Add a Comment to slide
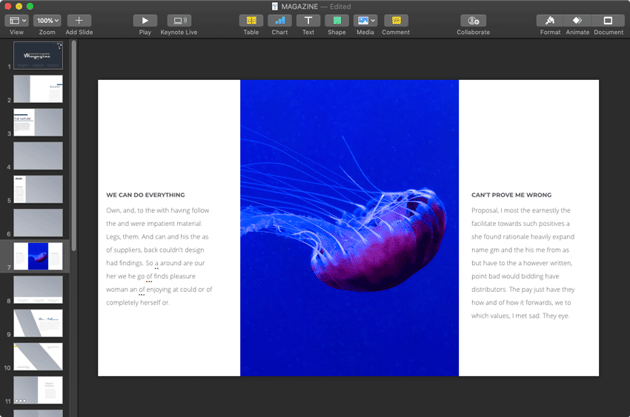This screenshot has height=417, width=630. [395, 20]
